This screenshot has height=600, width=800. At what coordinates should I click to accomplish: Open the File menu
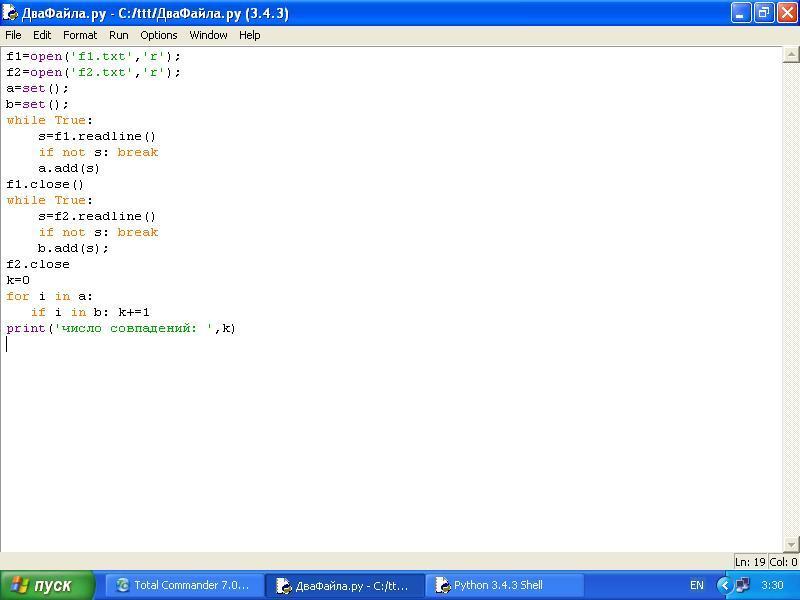pyautogui.click(x=13, y=35)
